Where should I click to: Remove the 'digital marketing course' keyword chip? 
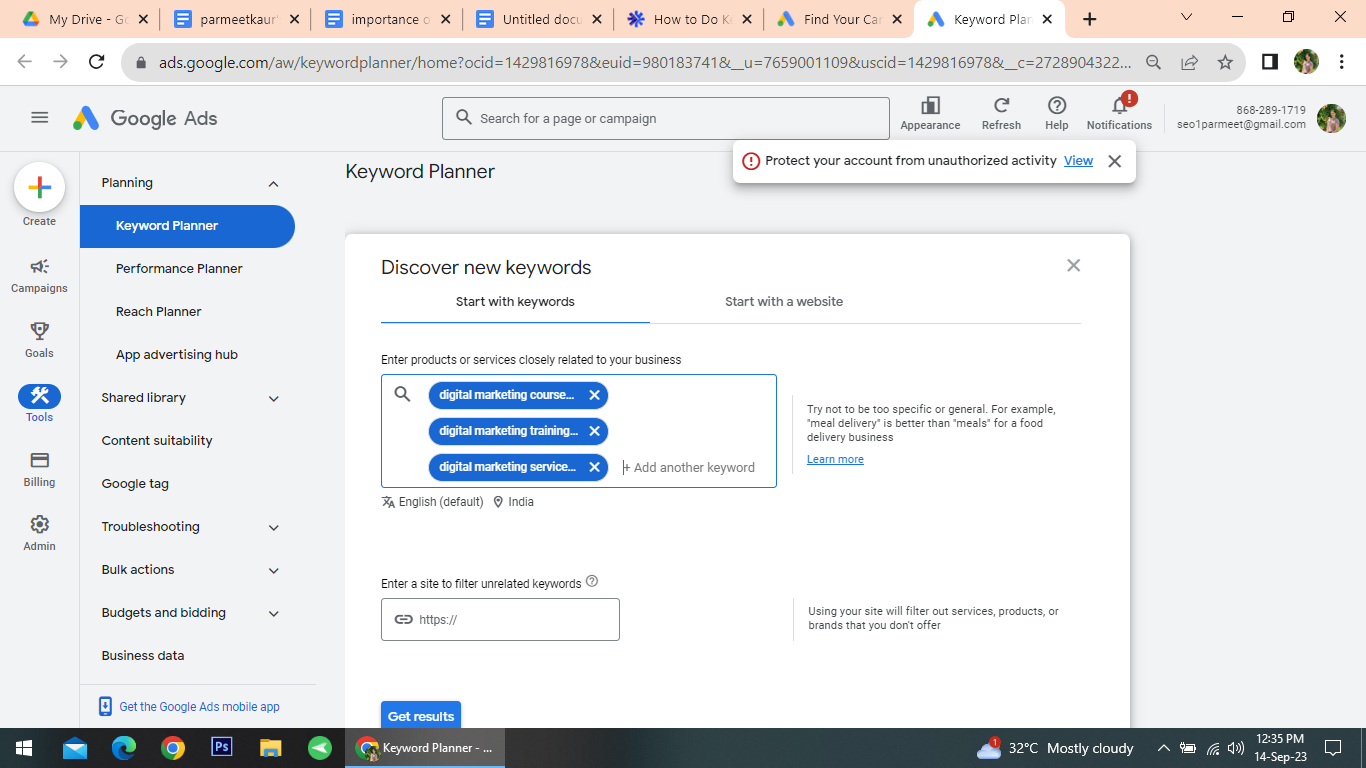(x=594, y=395)
